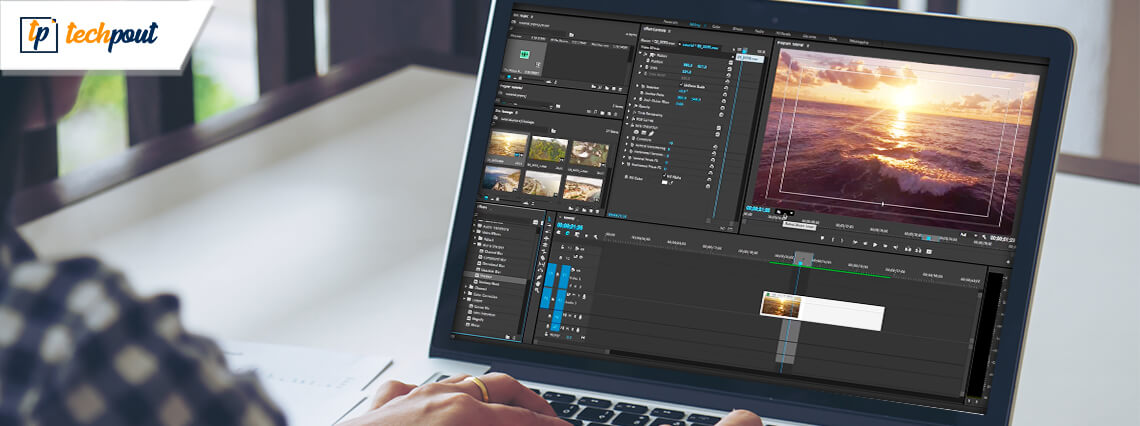The width and height of the screenshot is (1140, 426).
Task: Toggle Snap in the timeline header
Action: point(568,233)
